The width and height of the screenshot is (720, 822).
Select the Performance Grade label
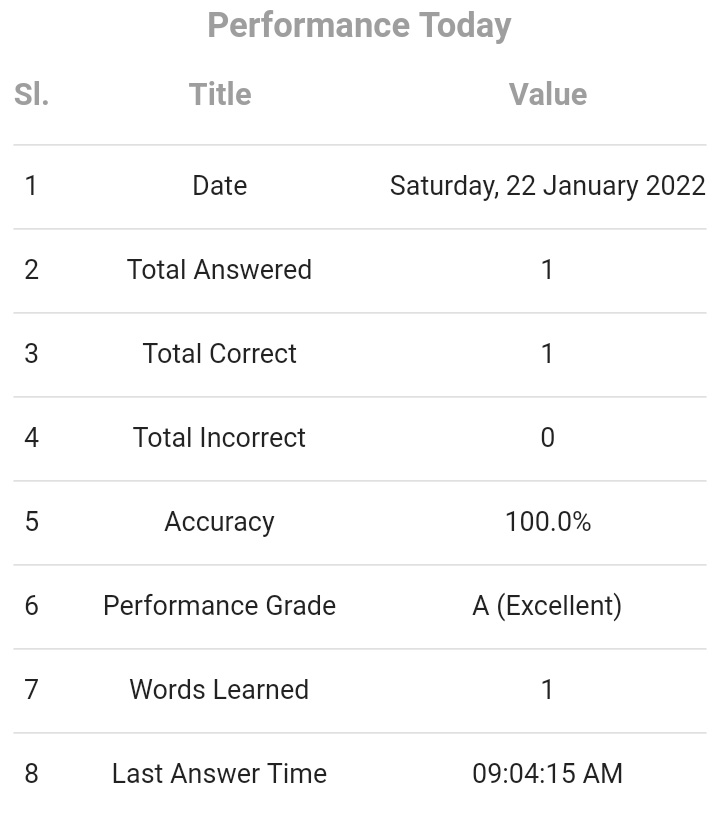click(x=220, y=606)
